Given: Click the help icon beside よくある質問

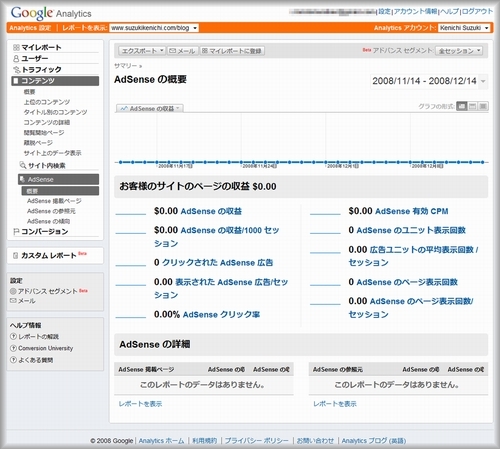Looking at the screenshot, I should point(13,360).
